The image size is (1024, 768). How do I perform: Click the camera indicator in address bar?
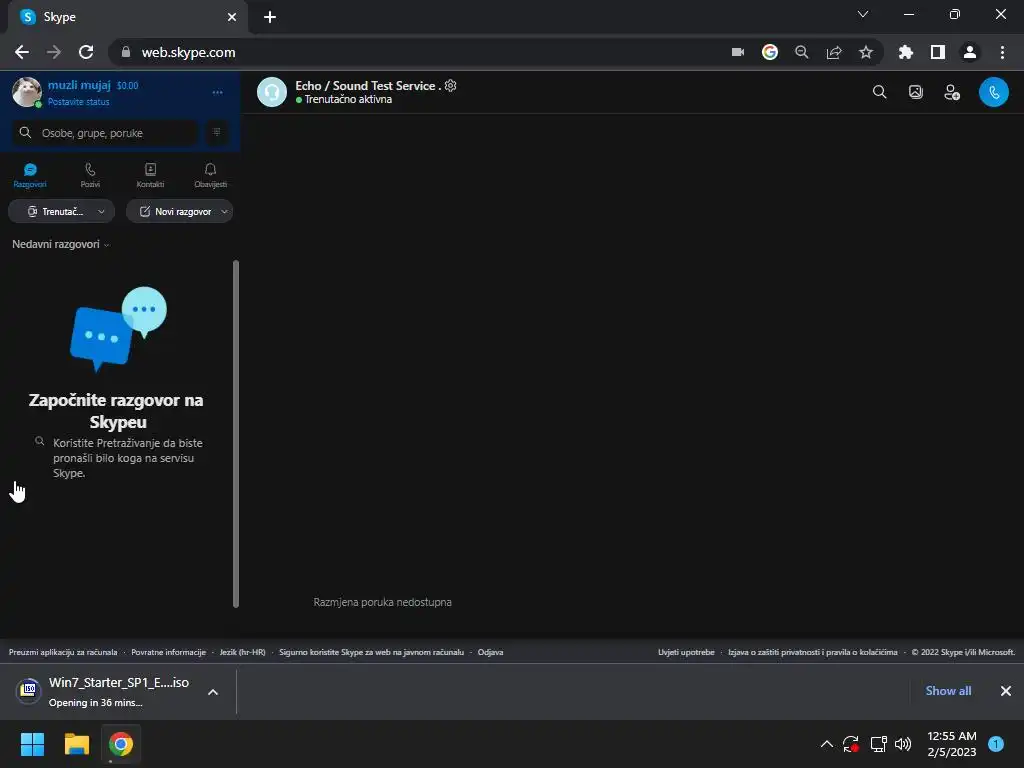(738, 52)
